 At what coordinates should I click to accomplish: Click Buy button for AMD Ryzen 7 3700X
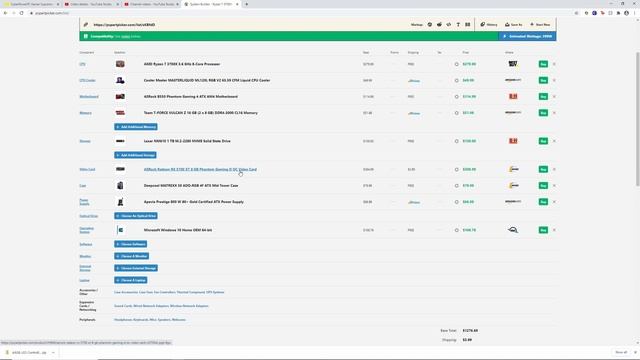[x=543, y=64]
